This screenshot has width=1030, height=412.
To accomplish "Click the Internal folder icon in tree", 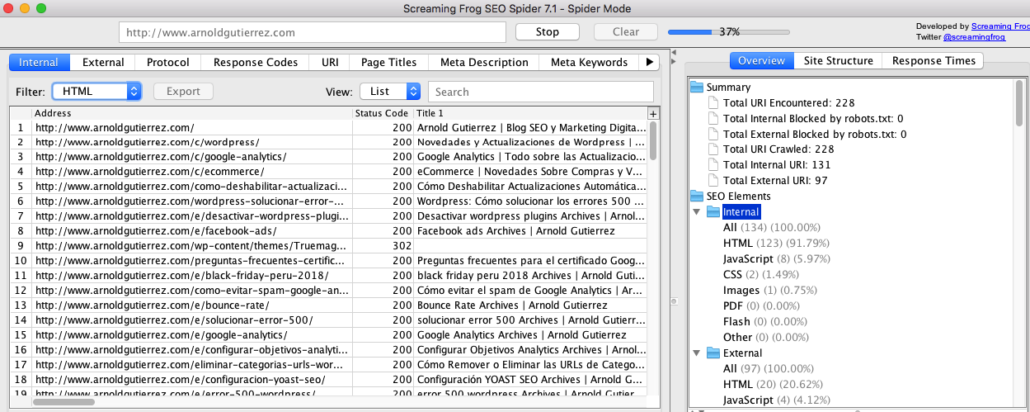I will tap(713, 212).
